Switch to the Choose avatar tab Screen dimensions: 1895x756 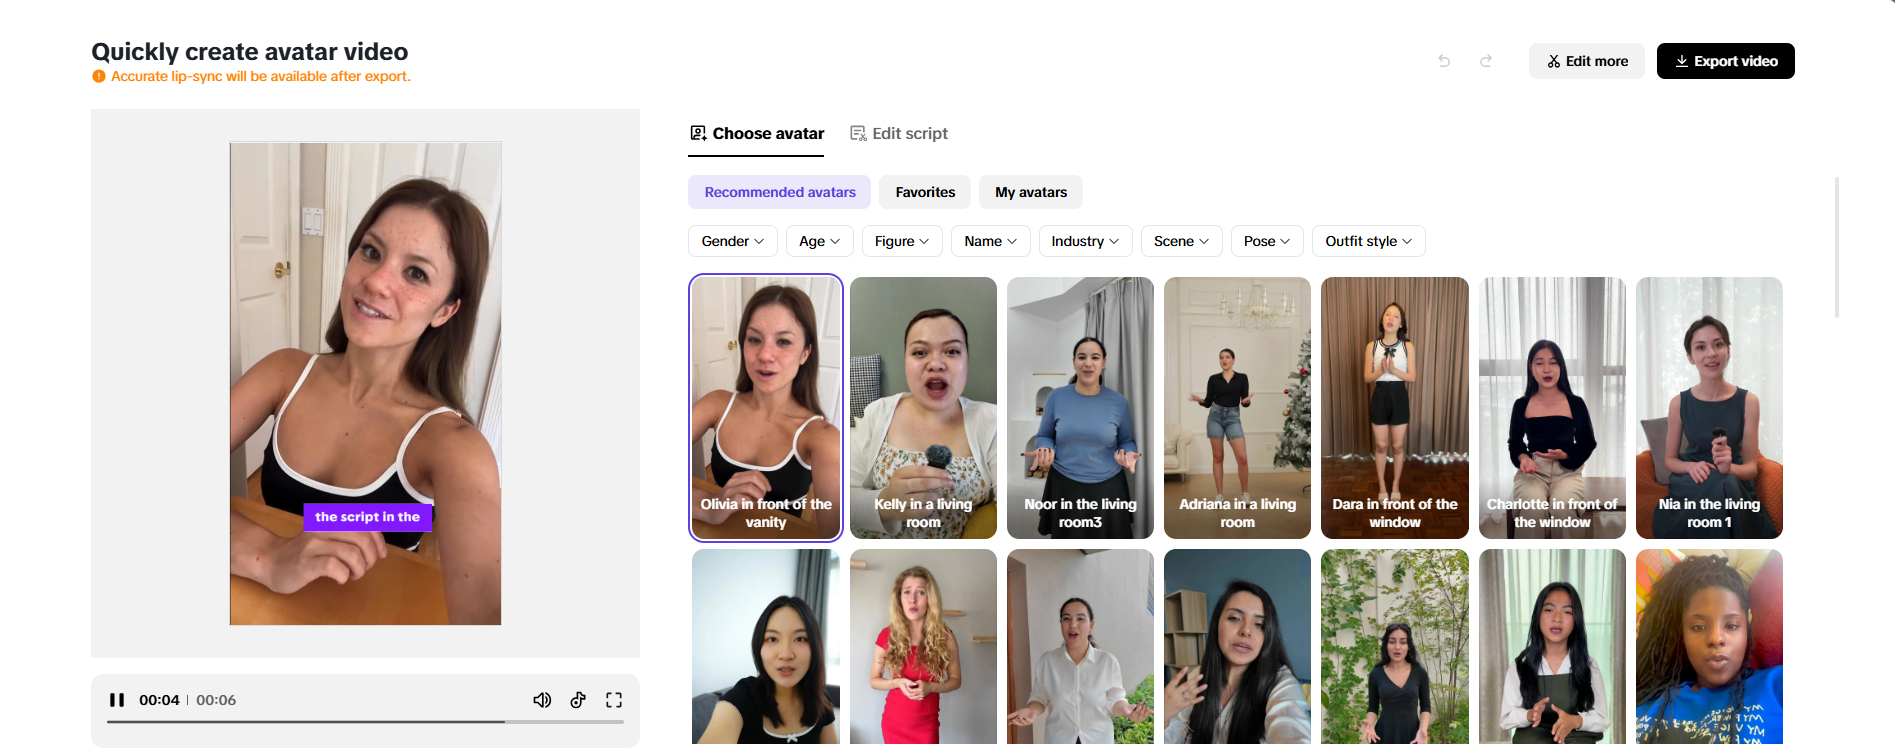[x=757, y=134]
